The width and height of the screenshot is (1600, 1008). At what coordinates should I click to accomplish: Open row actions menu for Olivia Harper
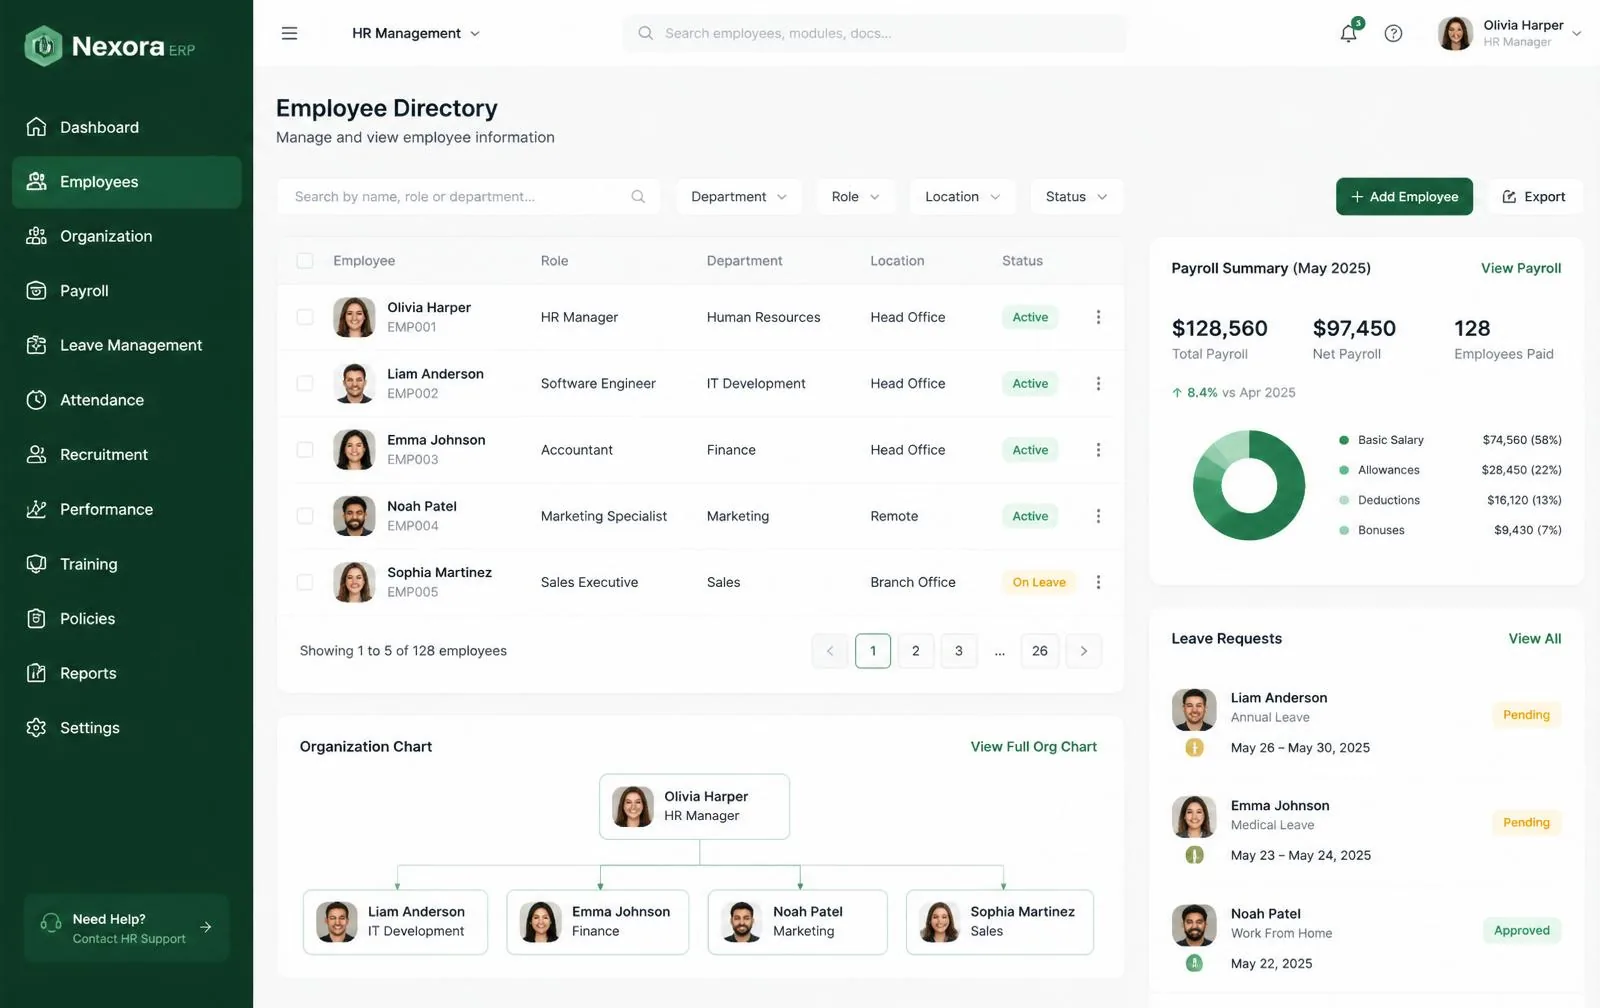coord(1098,317)
